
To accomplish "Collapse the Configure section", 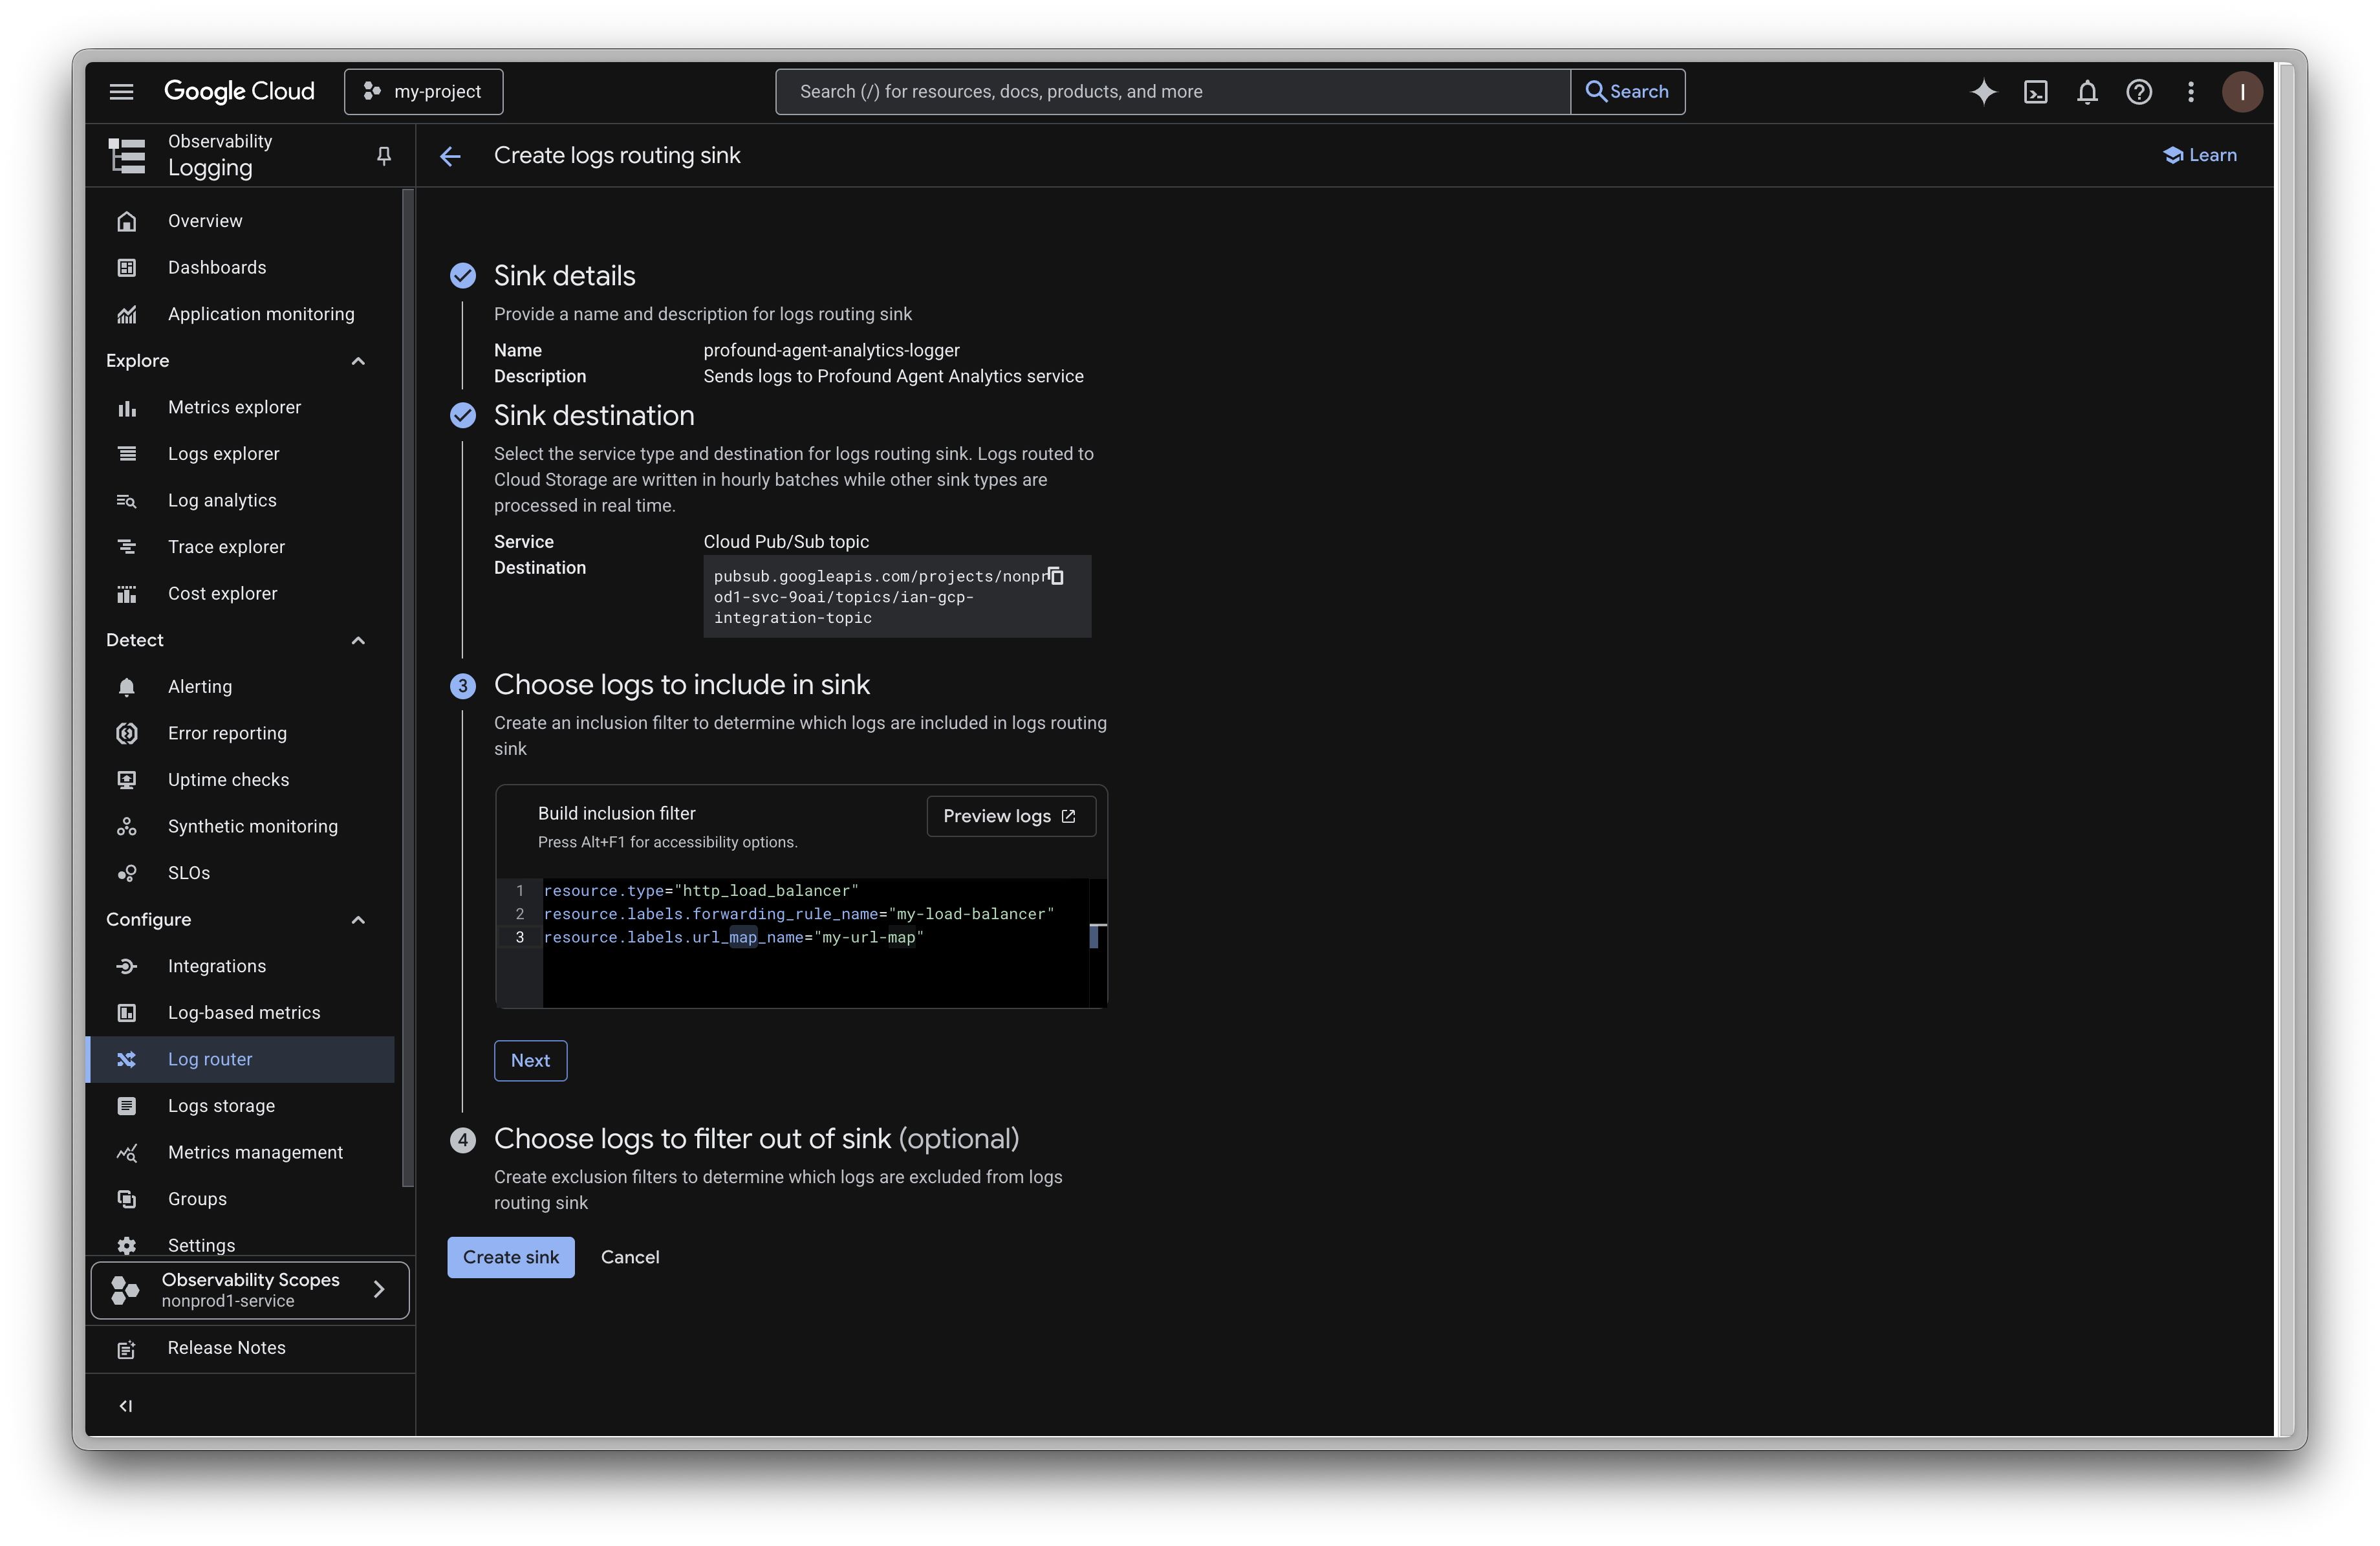I will pyautogui.click(x=358, y=920).
